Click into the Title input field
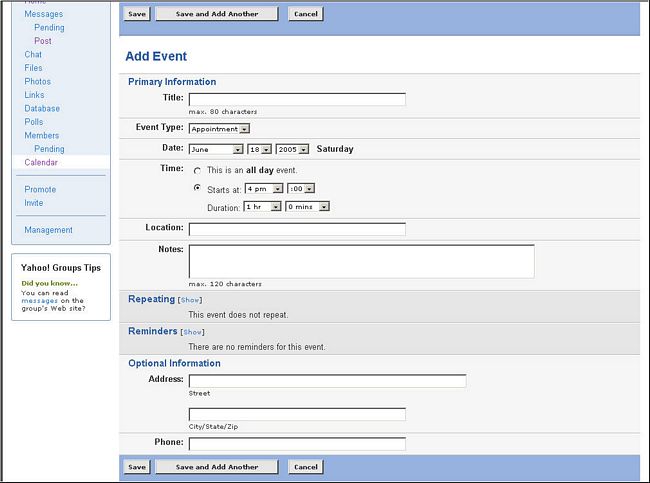The width and height of the screenshot is (650, 483). coord(297,100)
